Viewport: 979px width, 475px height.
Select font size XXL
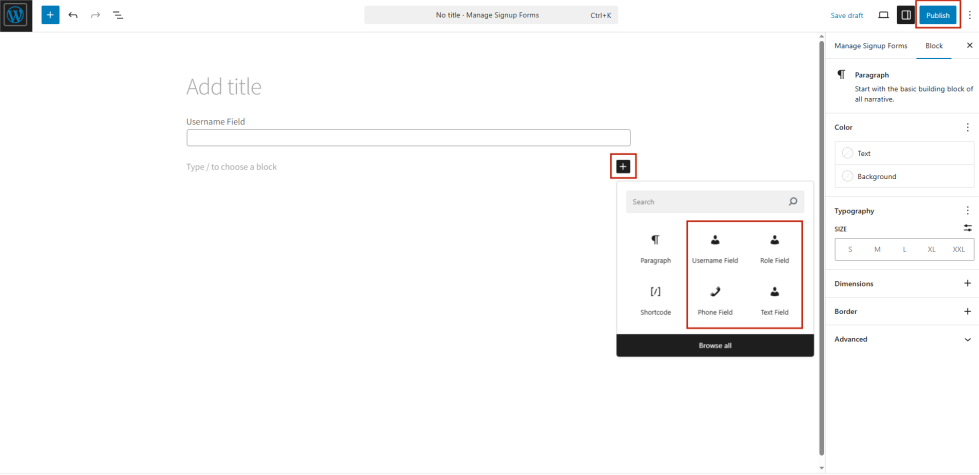click(x=958, y=249)
